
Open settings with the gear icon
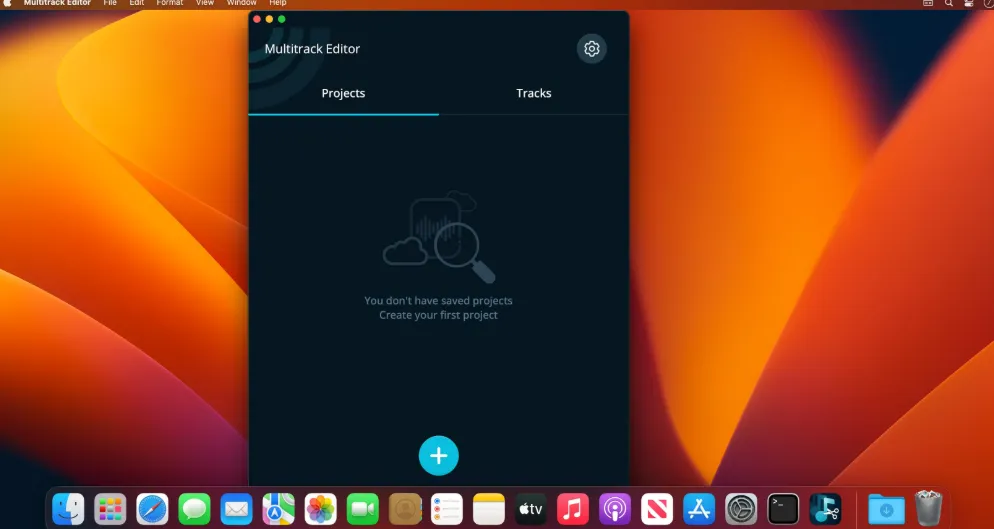pos(591,49)
